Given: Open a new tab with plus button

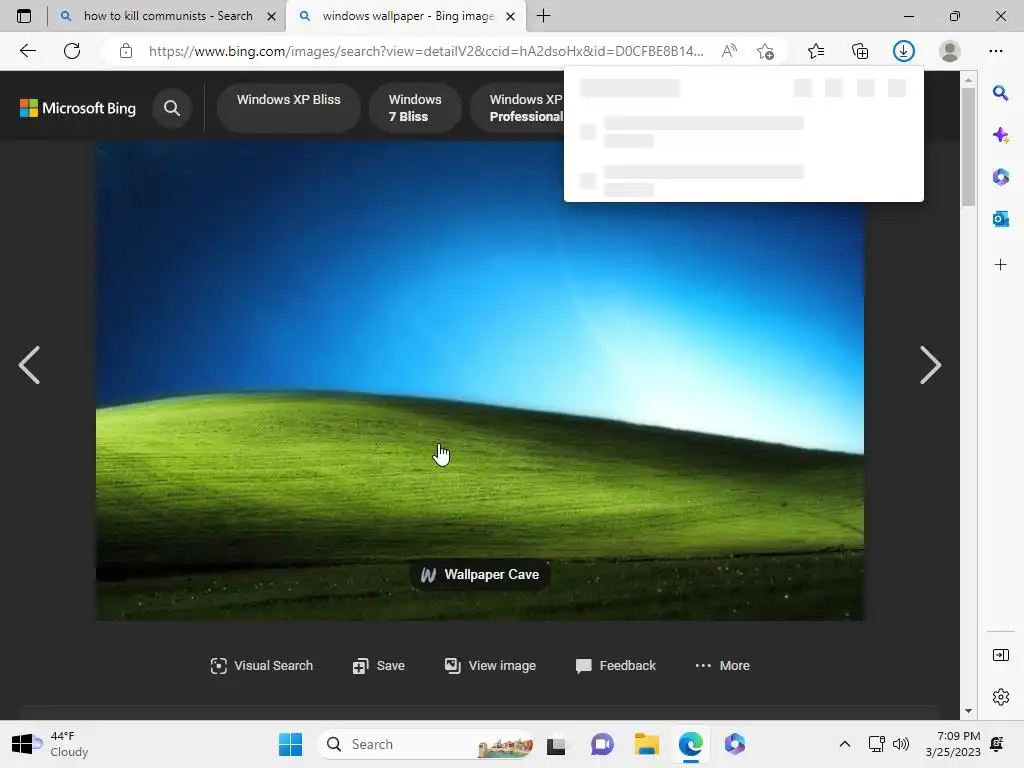Looking at the screenshot, I should click(x=543, y=16).
